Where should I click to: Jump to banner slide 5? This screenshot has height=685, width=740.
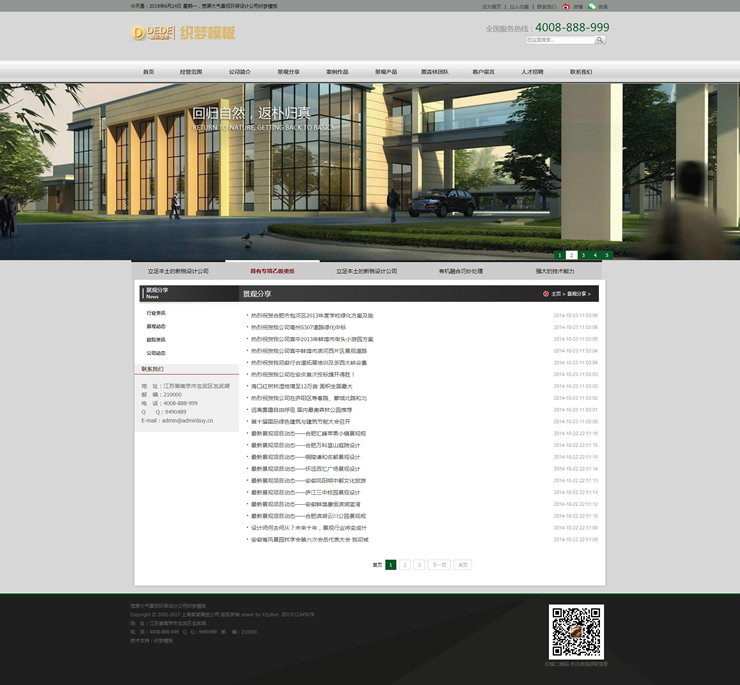606,255
